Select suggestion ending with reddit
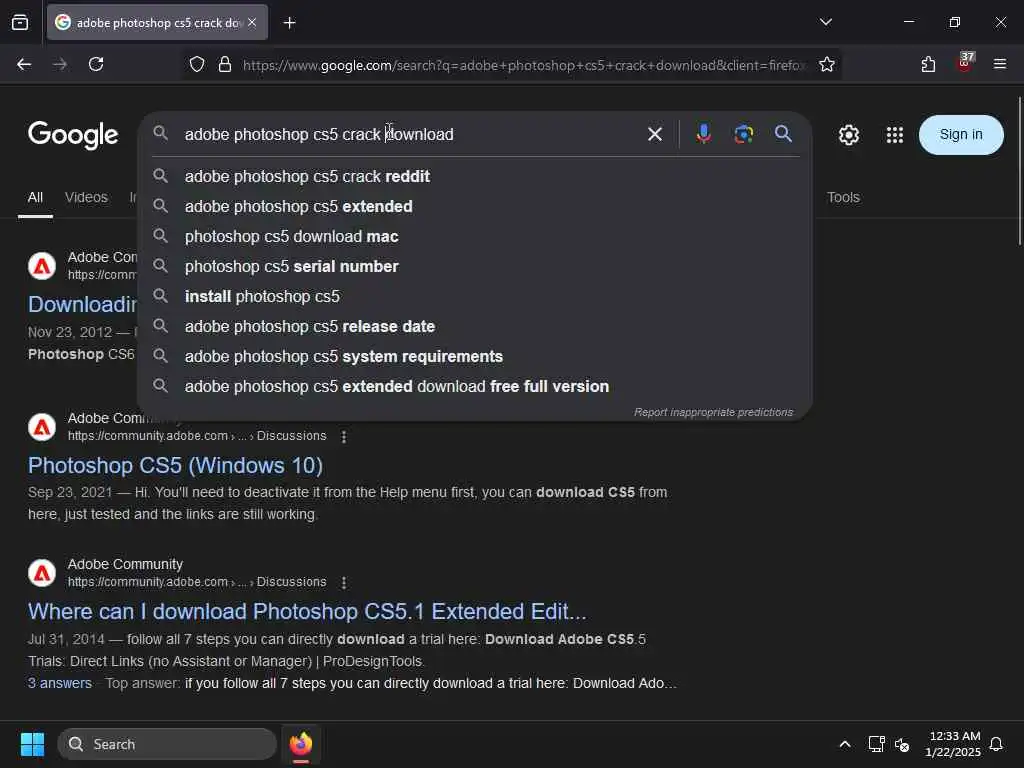 [475, 176]
